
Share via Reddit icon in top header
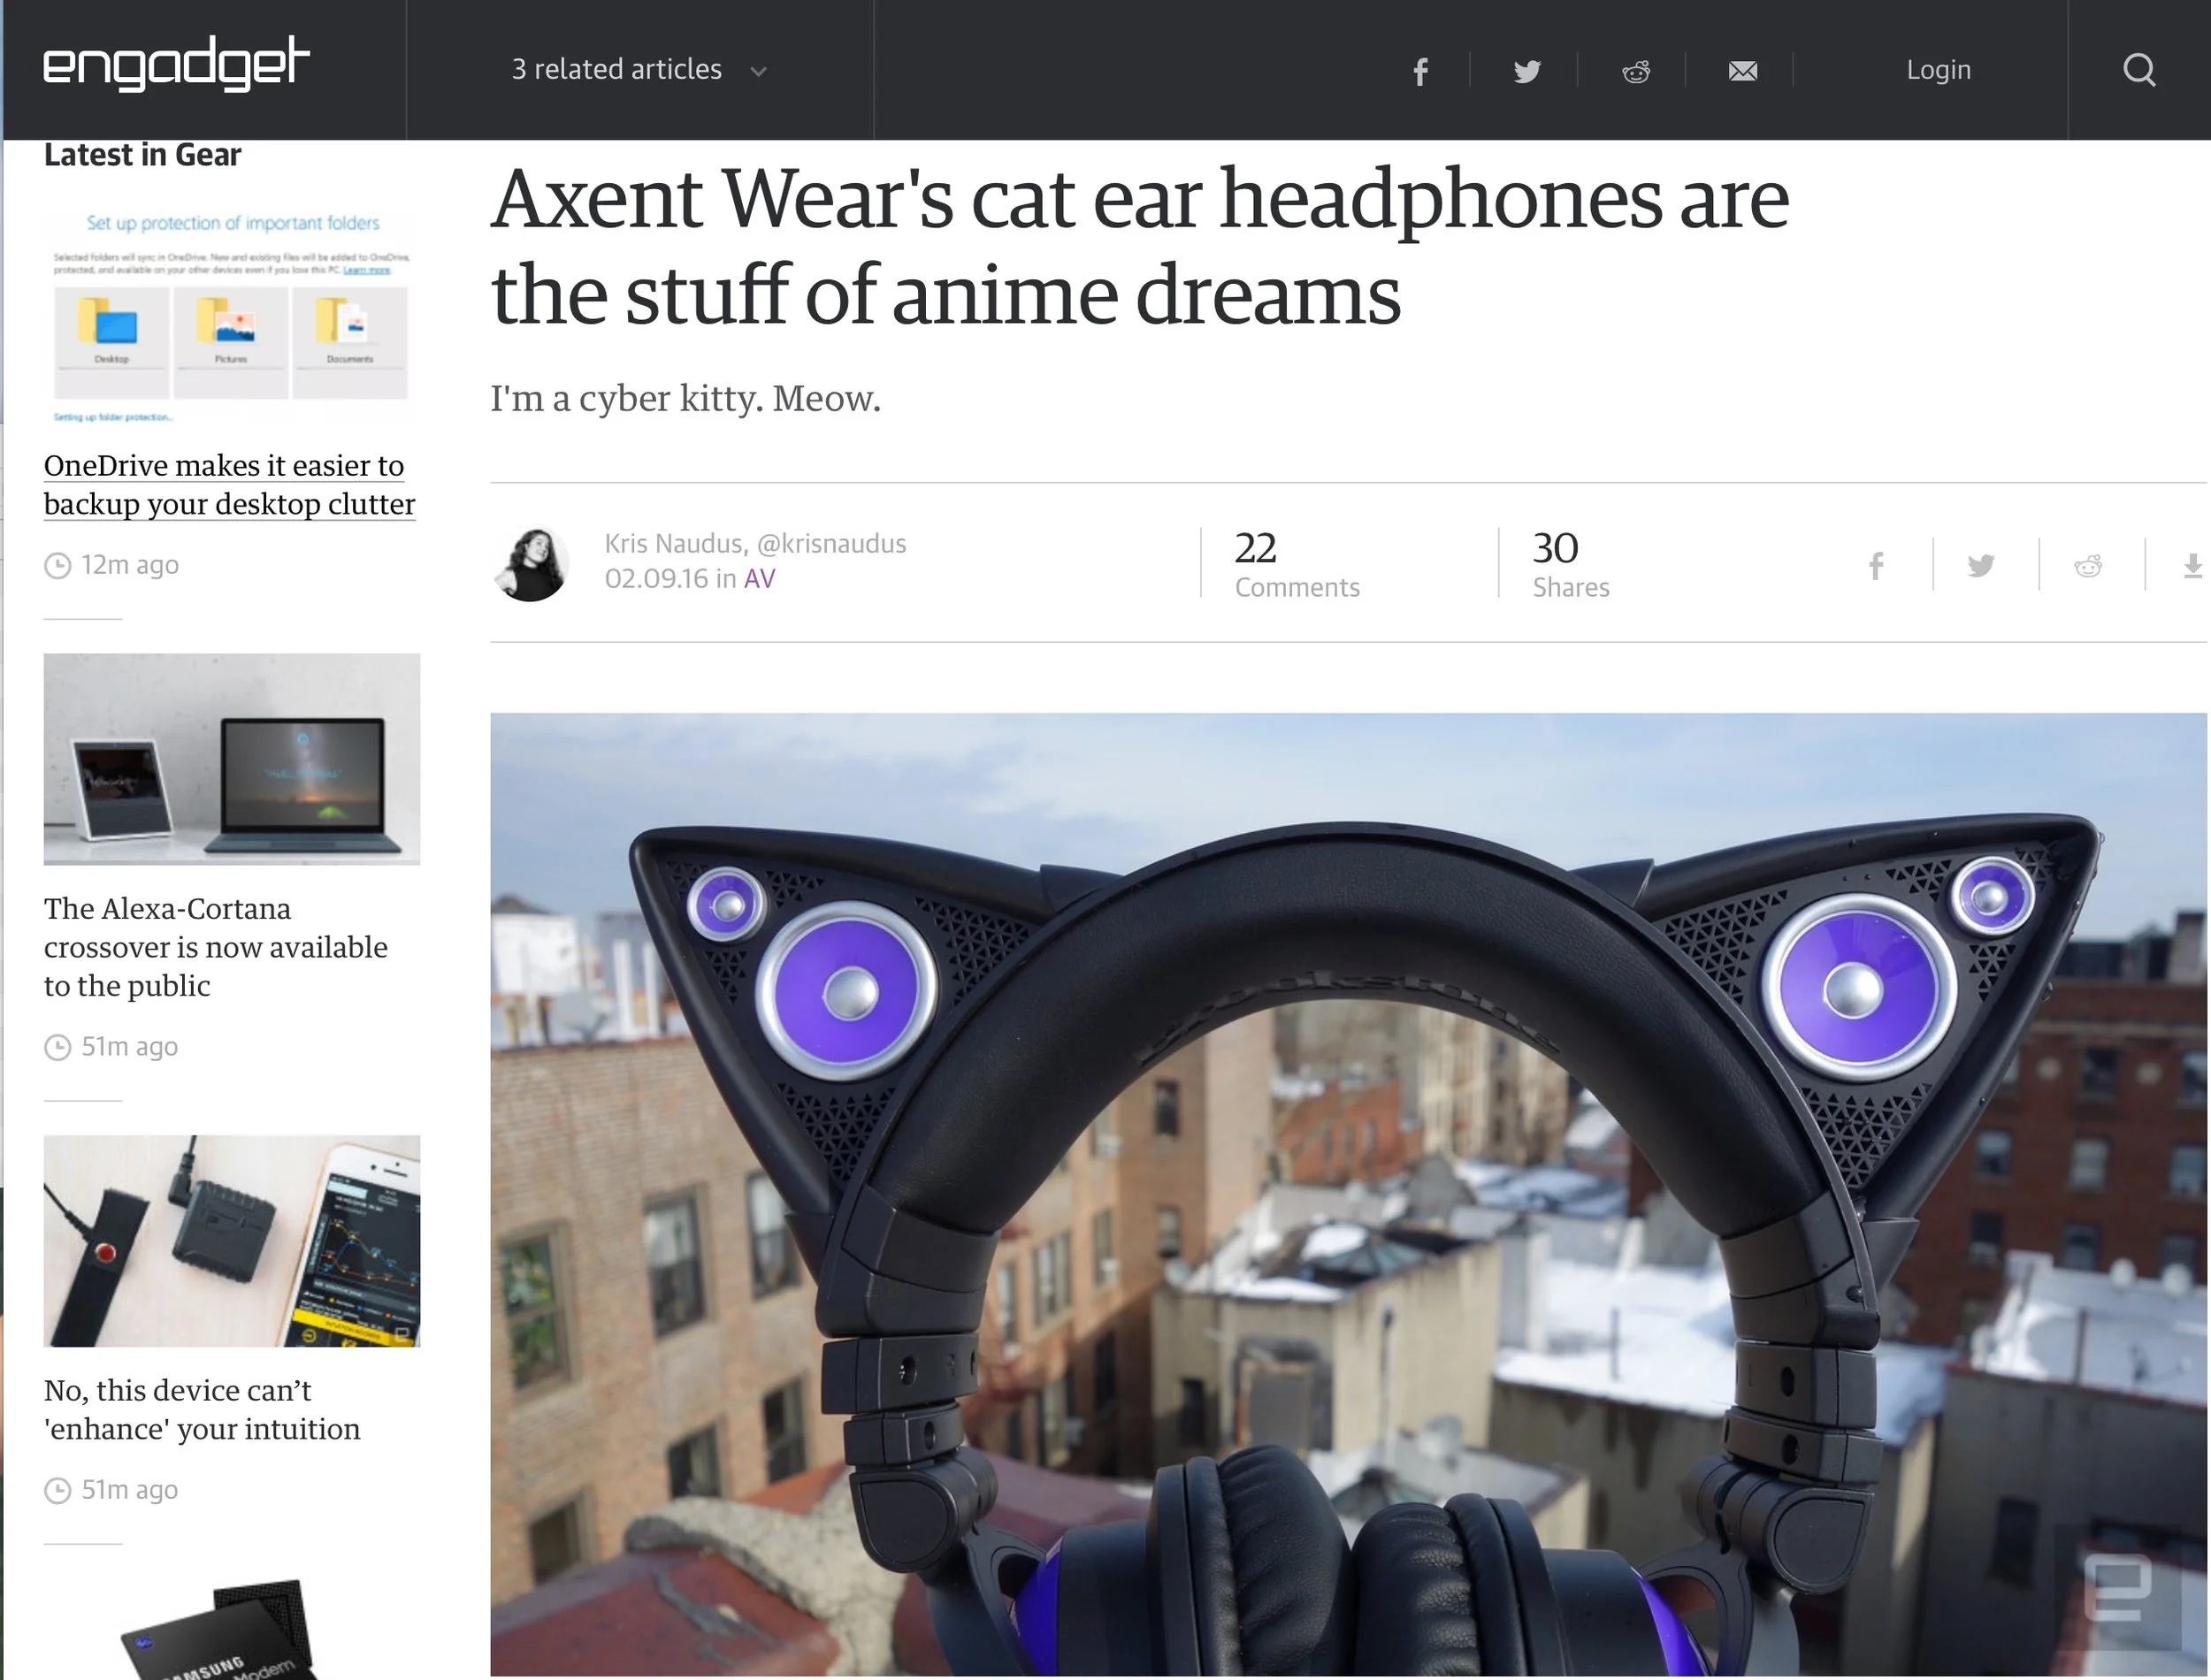point(1636,71)
